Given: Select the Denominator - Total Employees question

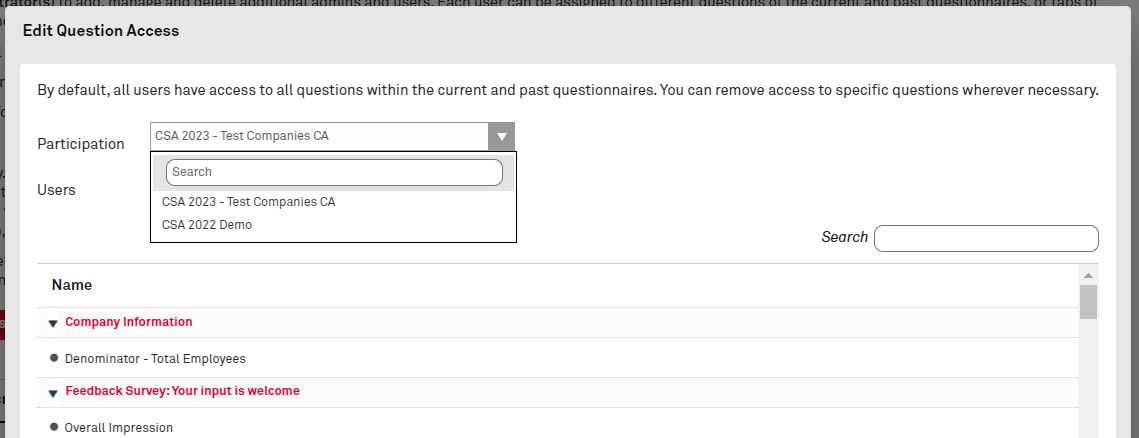Looking at the screenshot, I should point(155,358).
